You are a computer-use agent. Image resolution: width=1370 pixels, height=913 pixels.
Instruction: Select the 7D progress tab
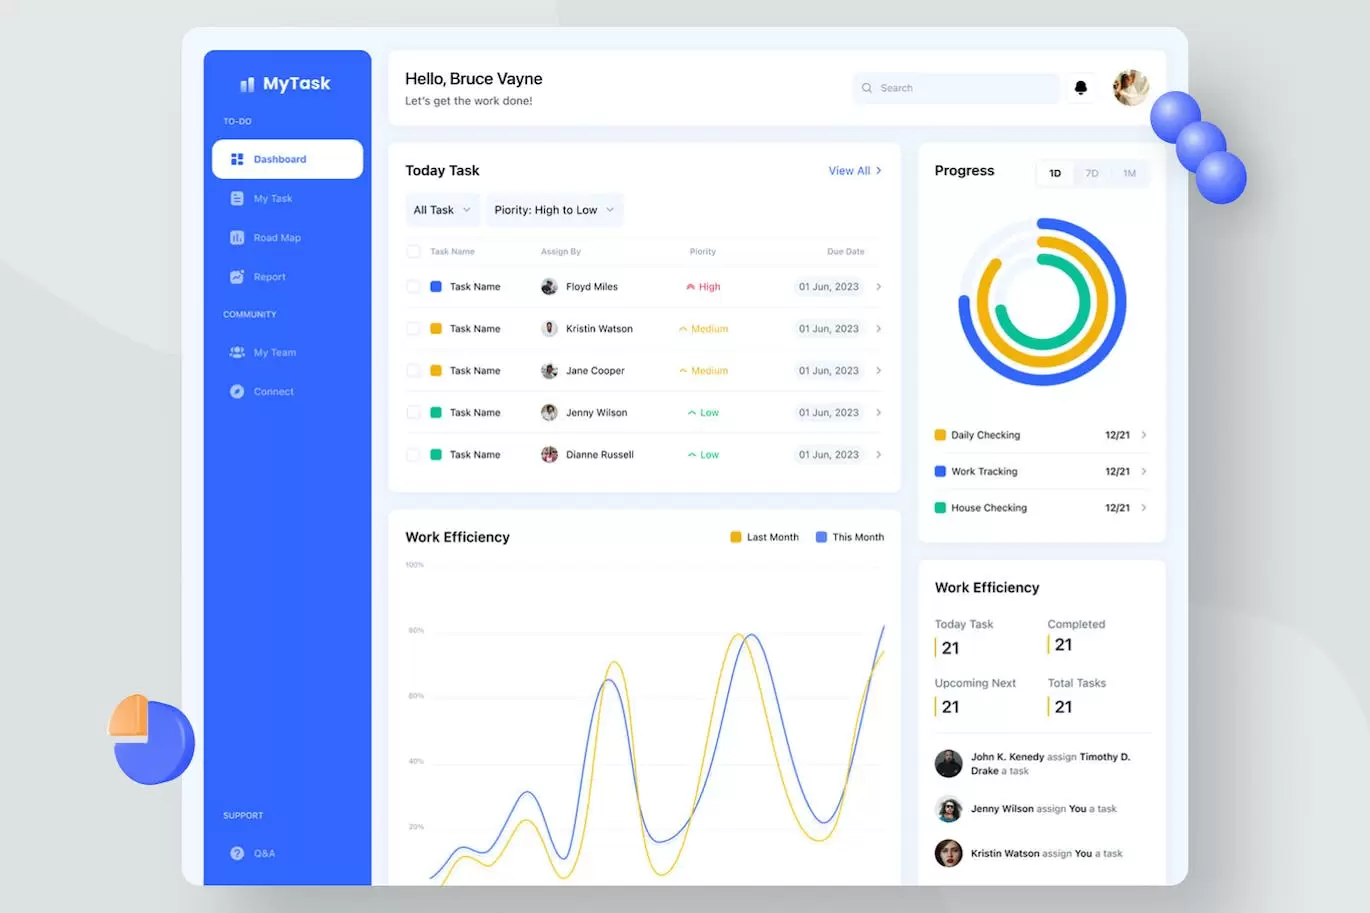1092,174
